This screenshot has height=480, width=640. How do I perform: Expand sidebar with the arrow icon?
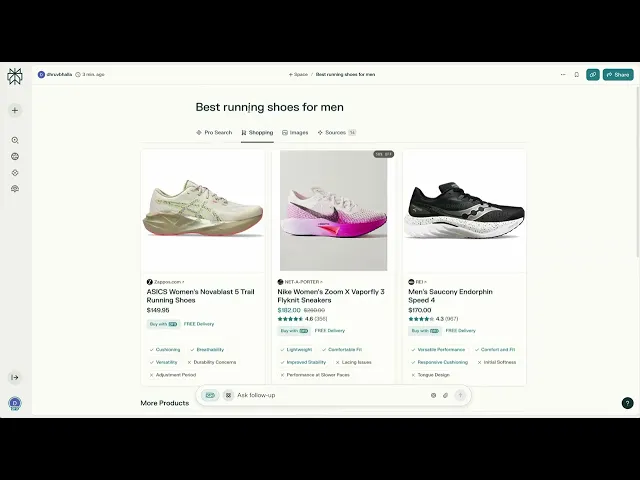[x=15, y=378]
